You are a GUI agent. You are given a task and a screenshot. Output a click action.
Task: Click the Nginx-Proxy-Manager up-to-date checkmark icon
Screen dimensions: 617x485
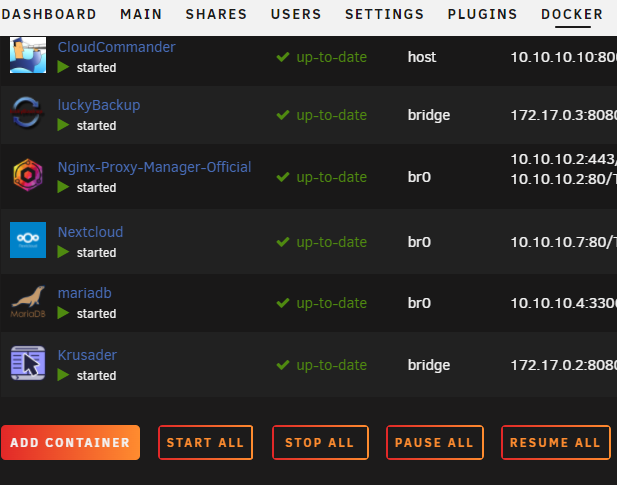283,177
